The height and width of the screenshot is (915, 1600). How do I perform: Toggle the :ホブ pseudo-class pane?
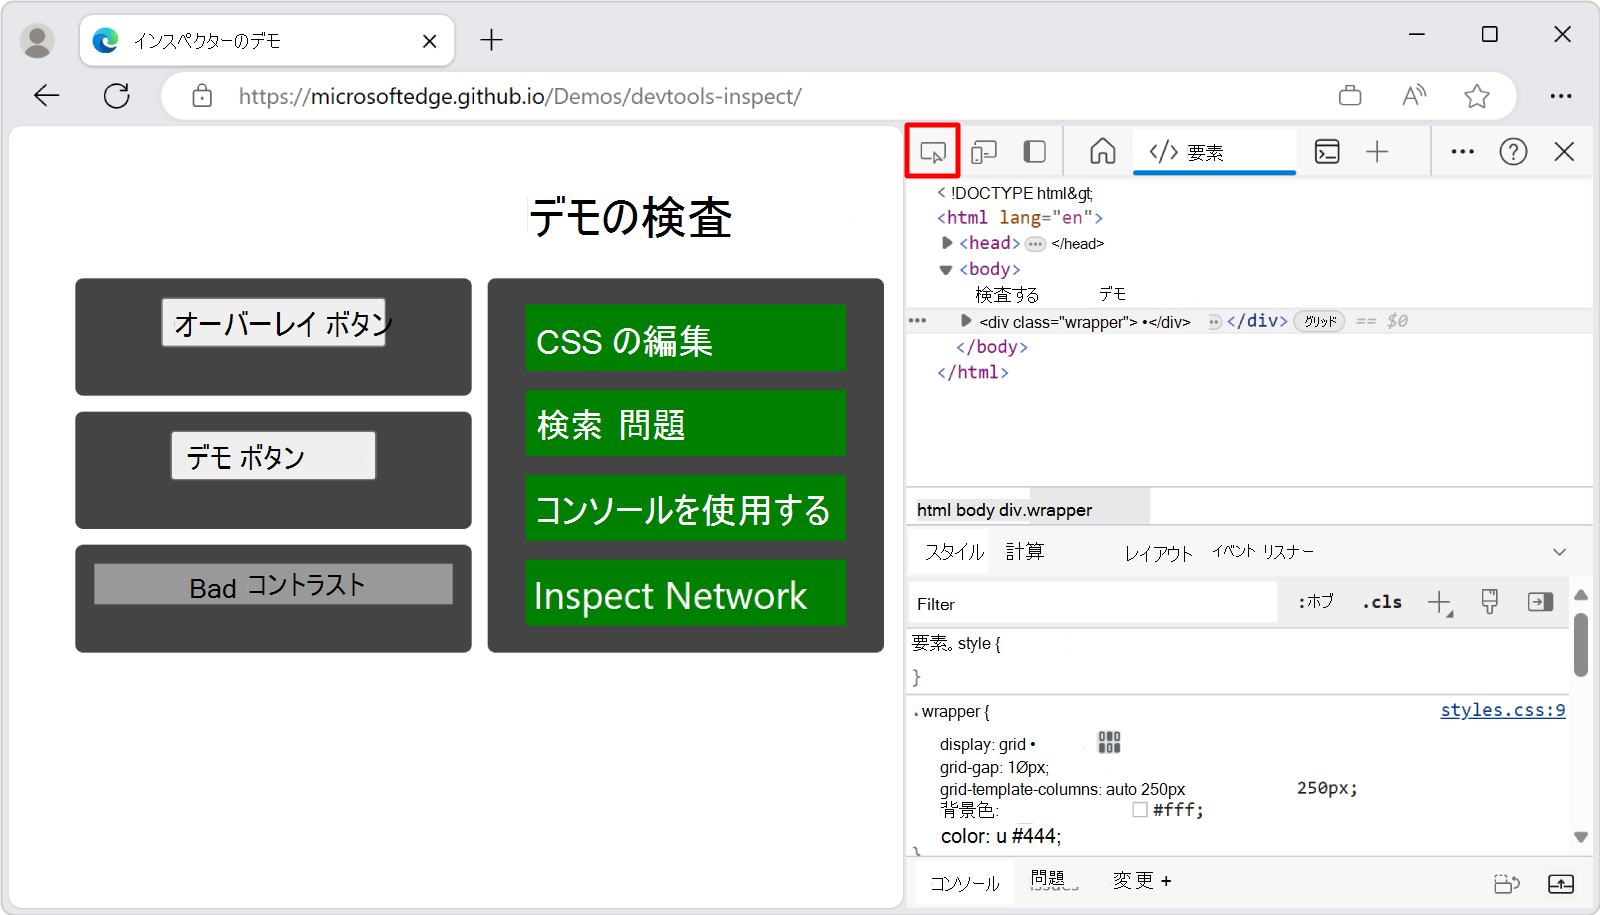tap(1314, 601)
